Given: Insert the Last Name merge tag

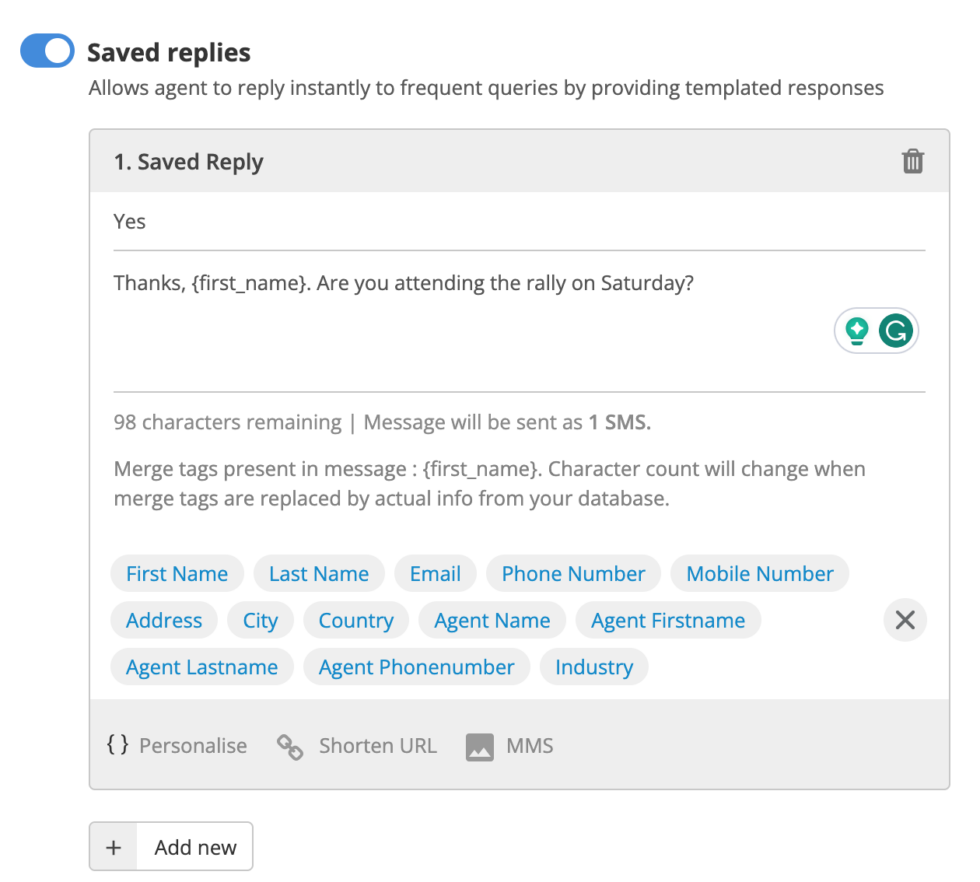Looking at the screenshot, I should [x=319, y=574].
